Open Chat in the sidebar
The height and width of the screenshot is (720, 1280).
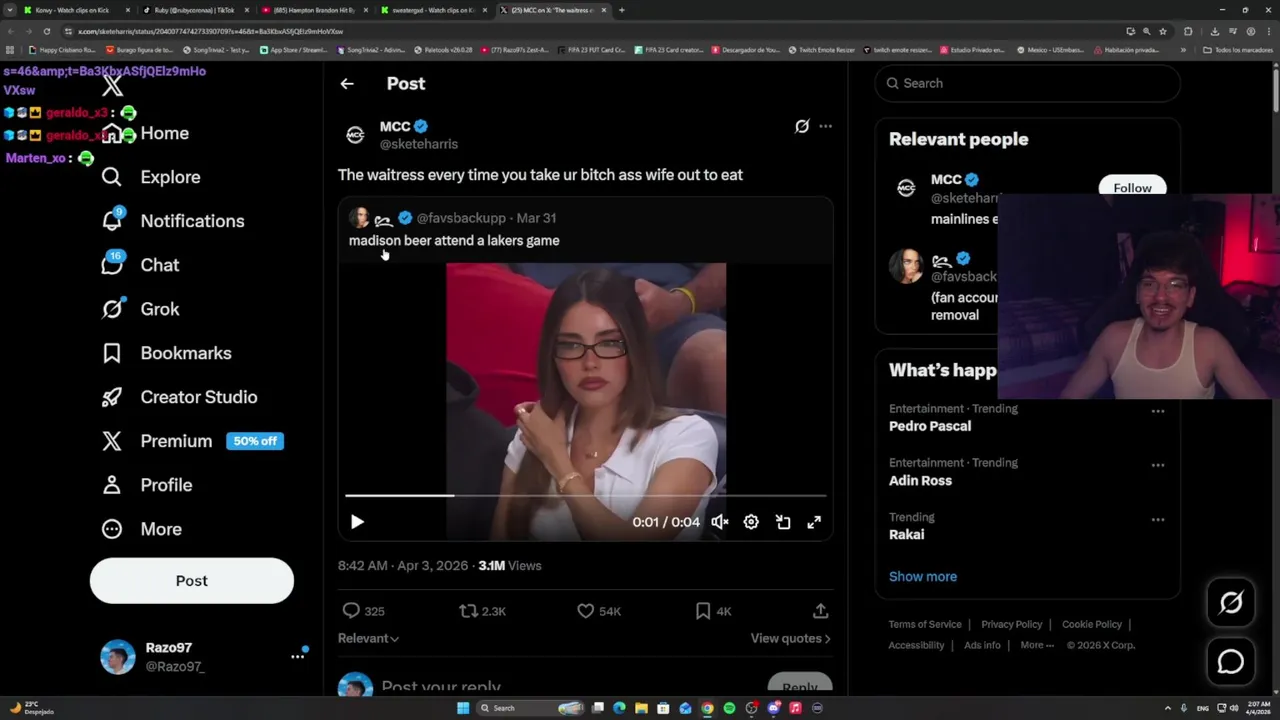(x=140, y=265)
